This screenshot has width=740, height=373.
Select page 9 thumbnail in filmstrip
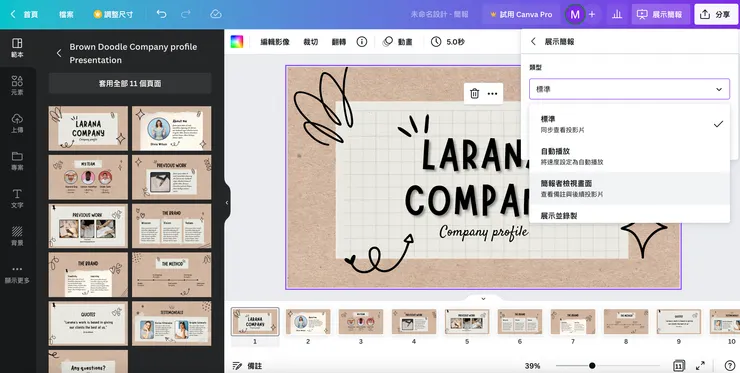click(x=679, y=322)
